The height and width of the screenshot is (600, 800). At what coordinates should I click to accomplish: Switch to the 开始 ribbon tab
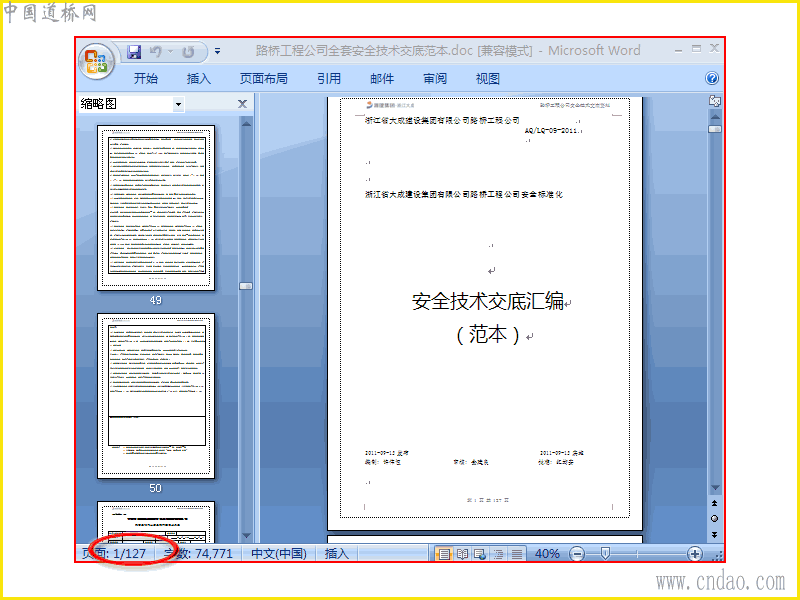click(x=145, y=79)
